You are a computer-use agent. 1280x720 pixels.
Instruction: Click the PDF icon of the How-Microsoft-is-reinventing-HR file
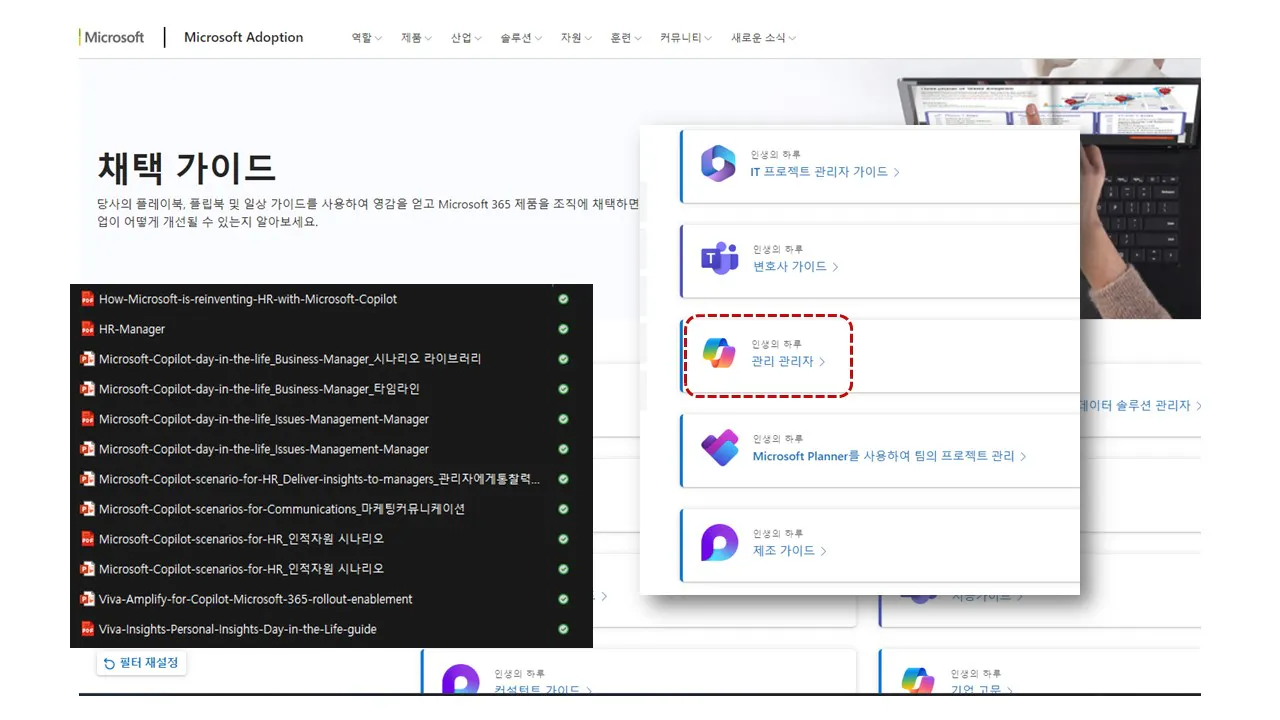tap(87, 299)
